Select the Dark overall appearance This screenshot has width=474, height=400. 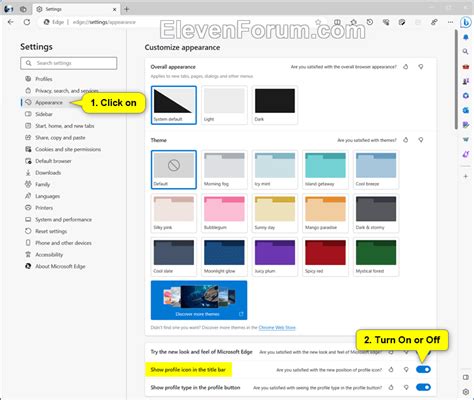[275, 105]
